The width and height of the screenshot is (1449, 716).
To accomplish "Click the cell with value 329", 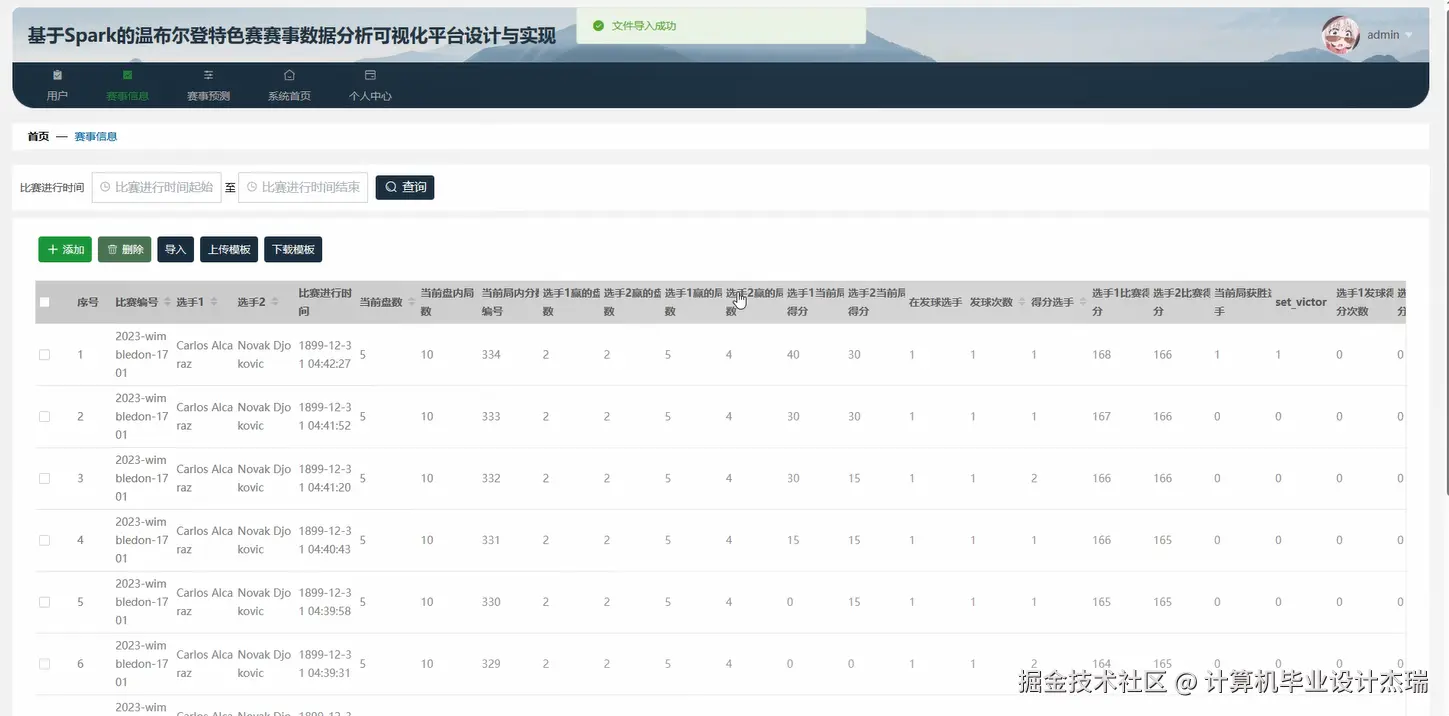I will [491, 664].
